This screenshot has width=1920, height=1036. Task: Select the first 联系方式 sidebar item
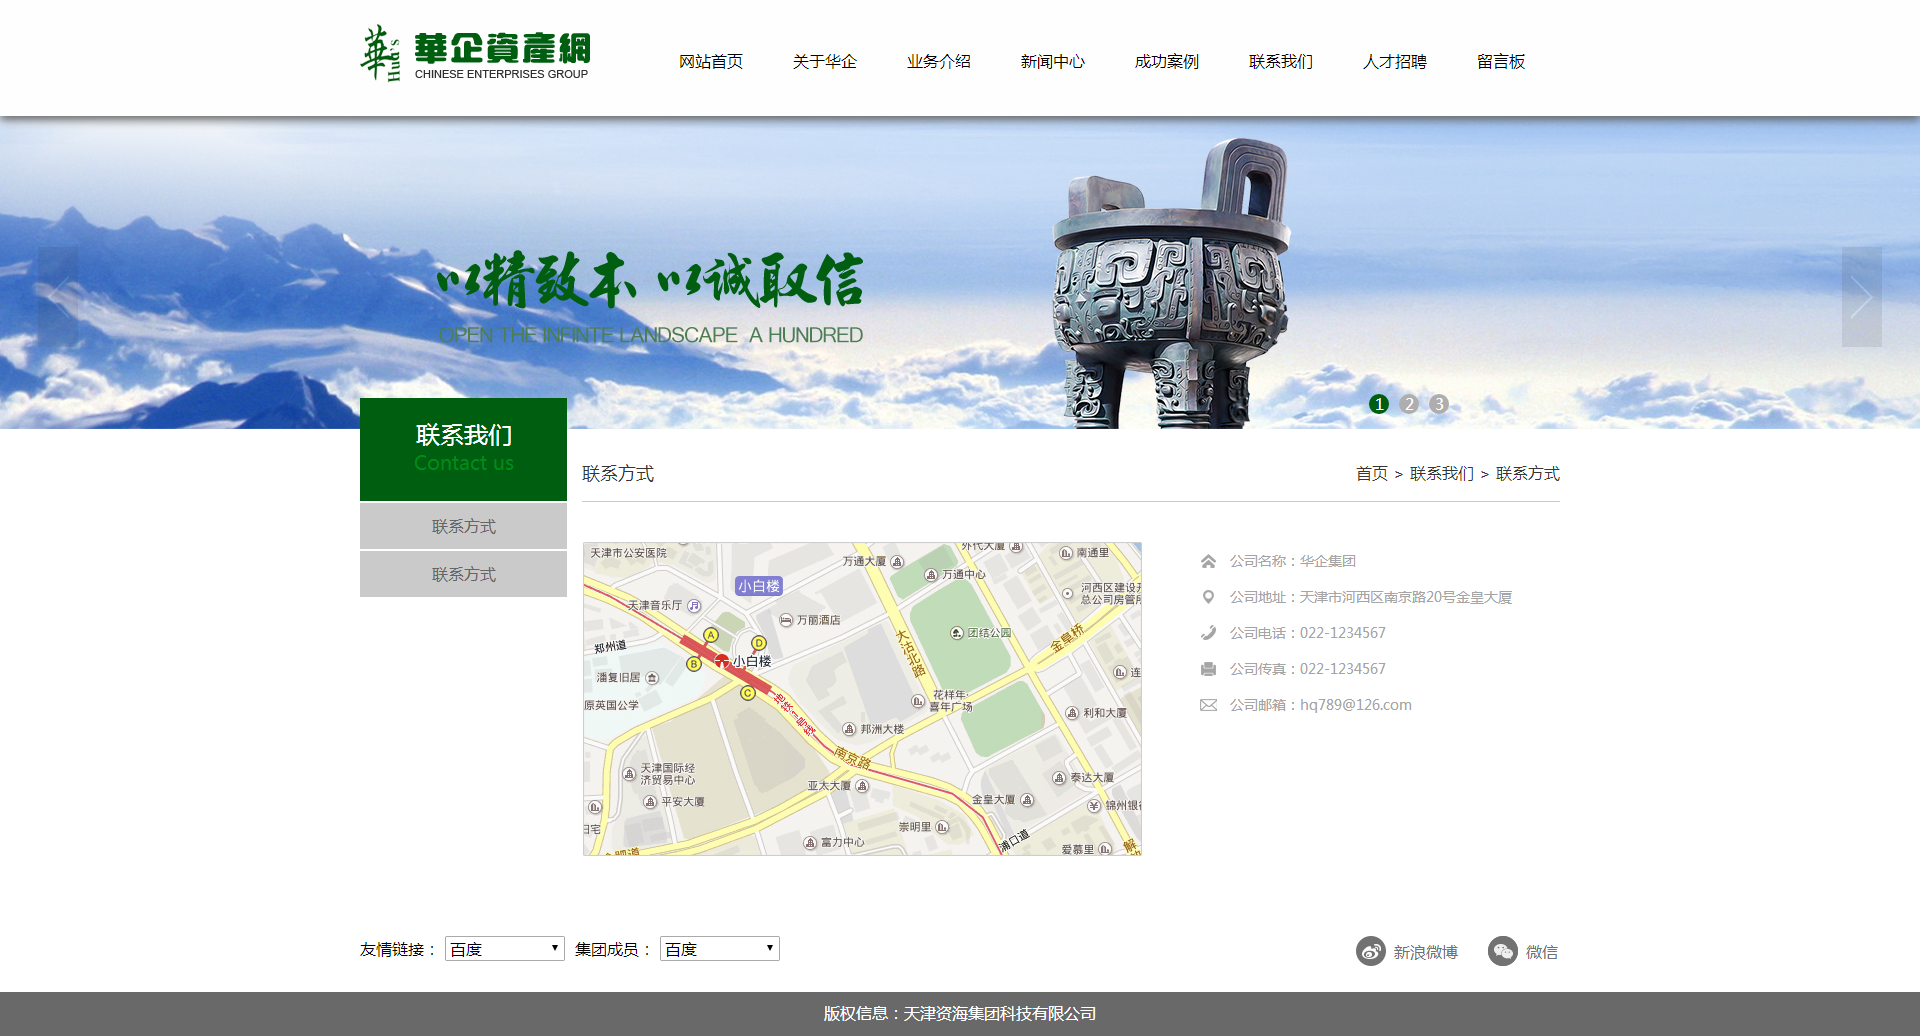[463, 526]
